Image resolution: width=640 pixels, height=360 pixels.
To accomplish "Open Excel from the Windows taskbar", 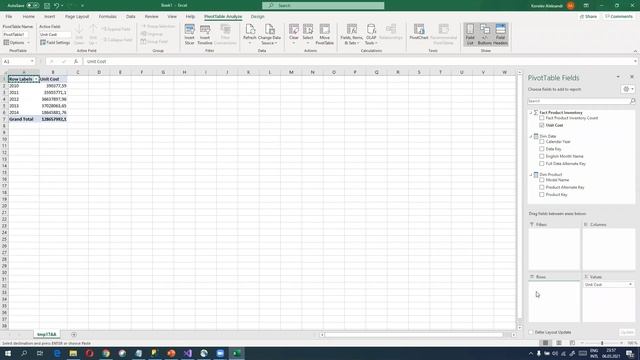I will click(236, 353).
